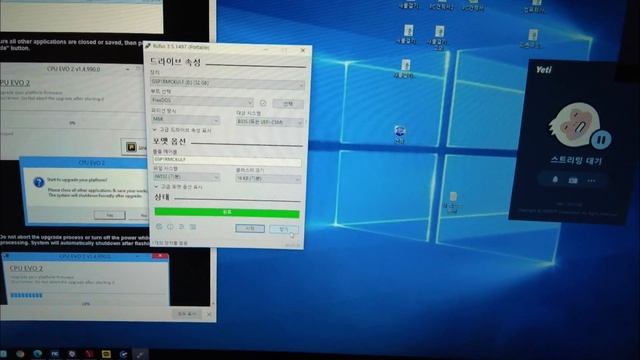Close the browser download bar with X
This screenshot has width=640, height=360.
(x=209, y=314)
